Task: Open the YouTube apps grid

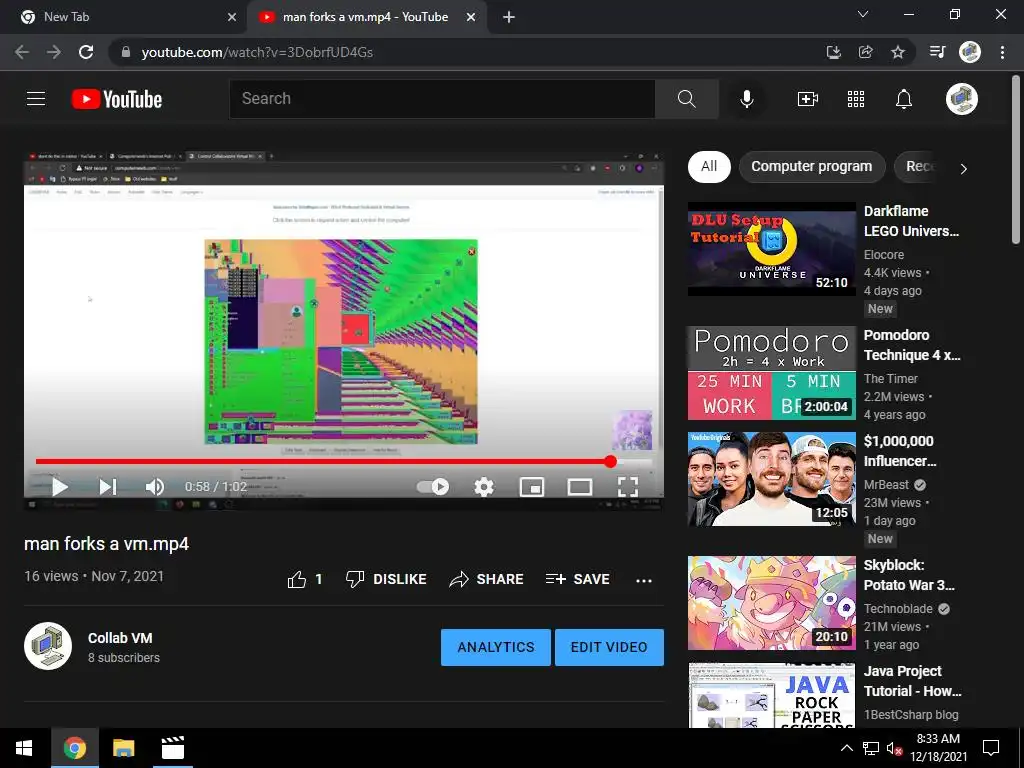Action: click(x=856, y=99)
